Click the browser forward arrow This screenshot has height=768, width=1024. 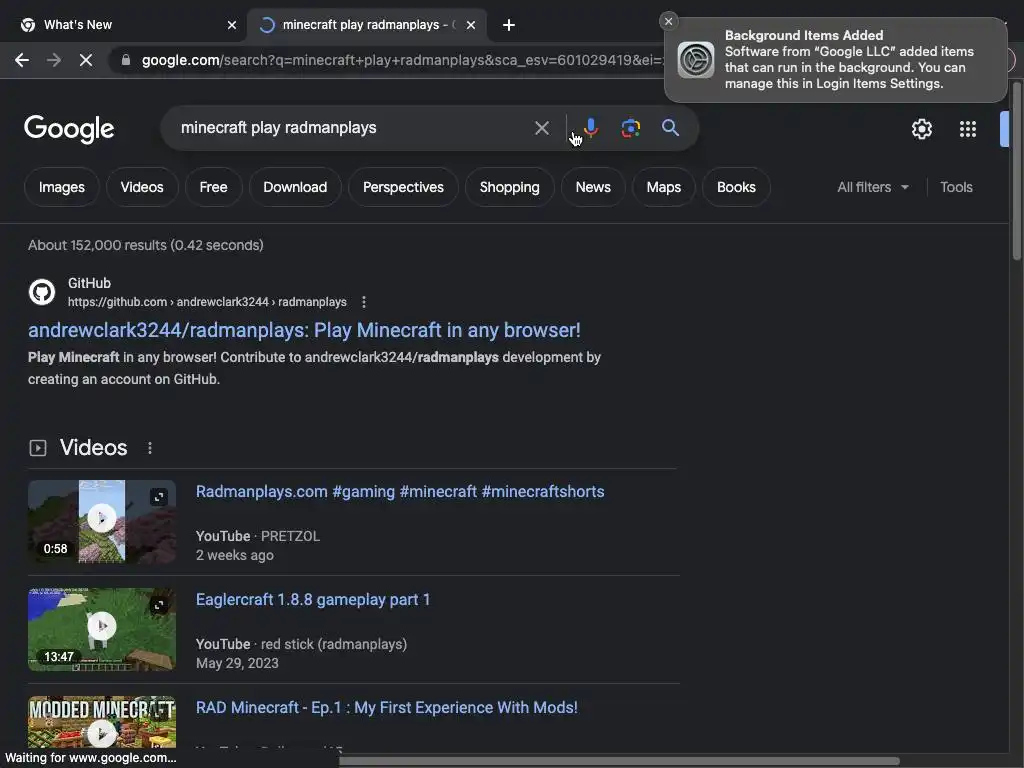point(54,60)
